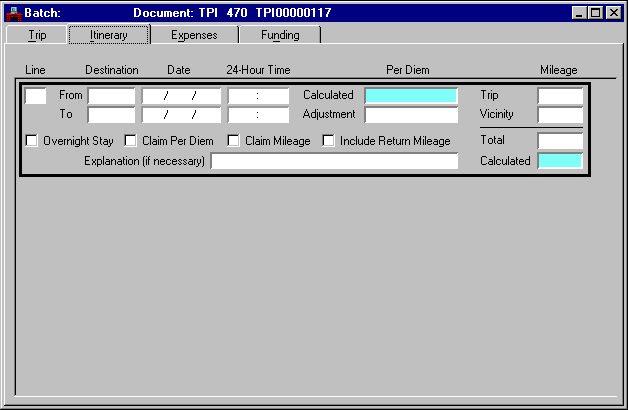Click the To 24-hour time field
The width and height of the screenshot is (628, 410).
[x=258, y=115]
